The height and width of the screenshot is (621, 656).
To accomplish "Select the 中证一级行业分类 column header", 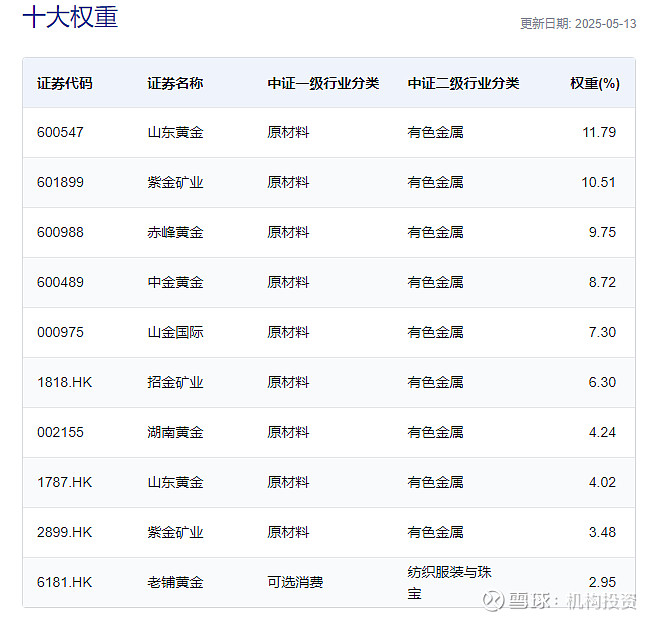I will (x=323, y=83).
